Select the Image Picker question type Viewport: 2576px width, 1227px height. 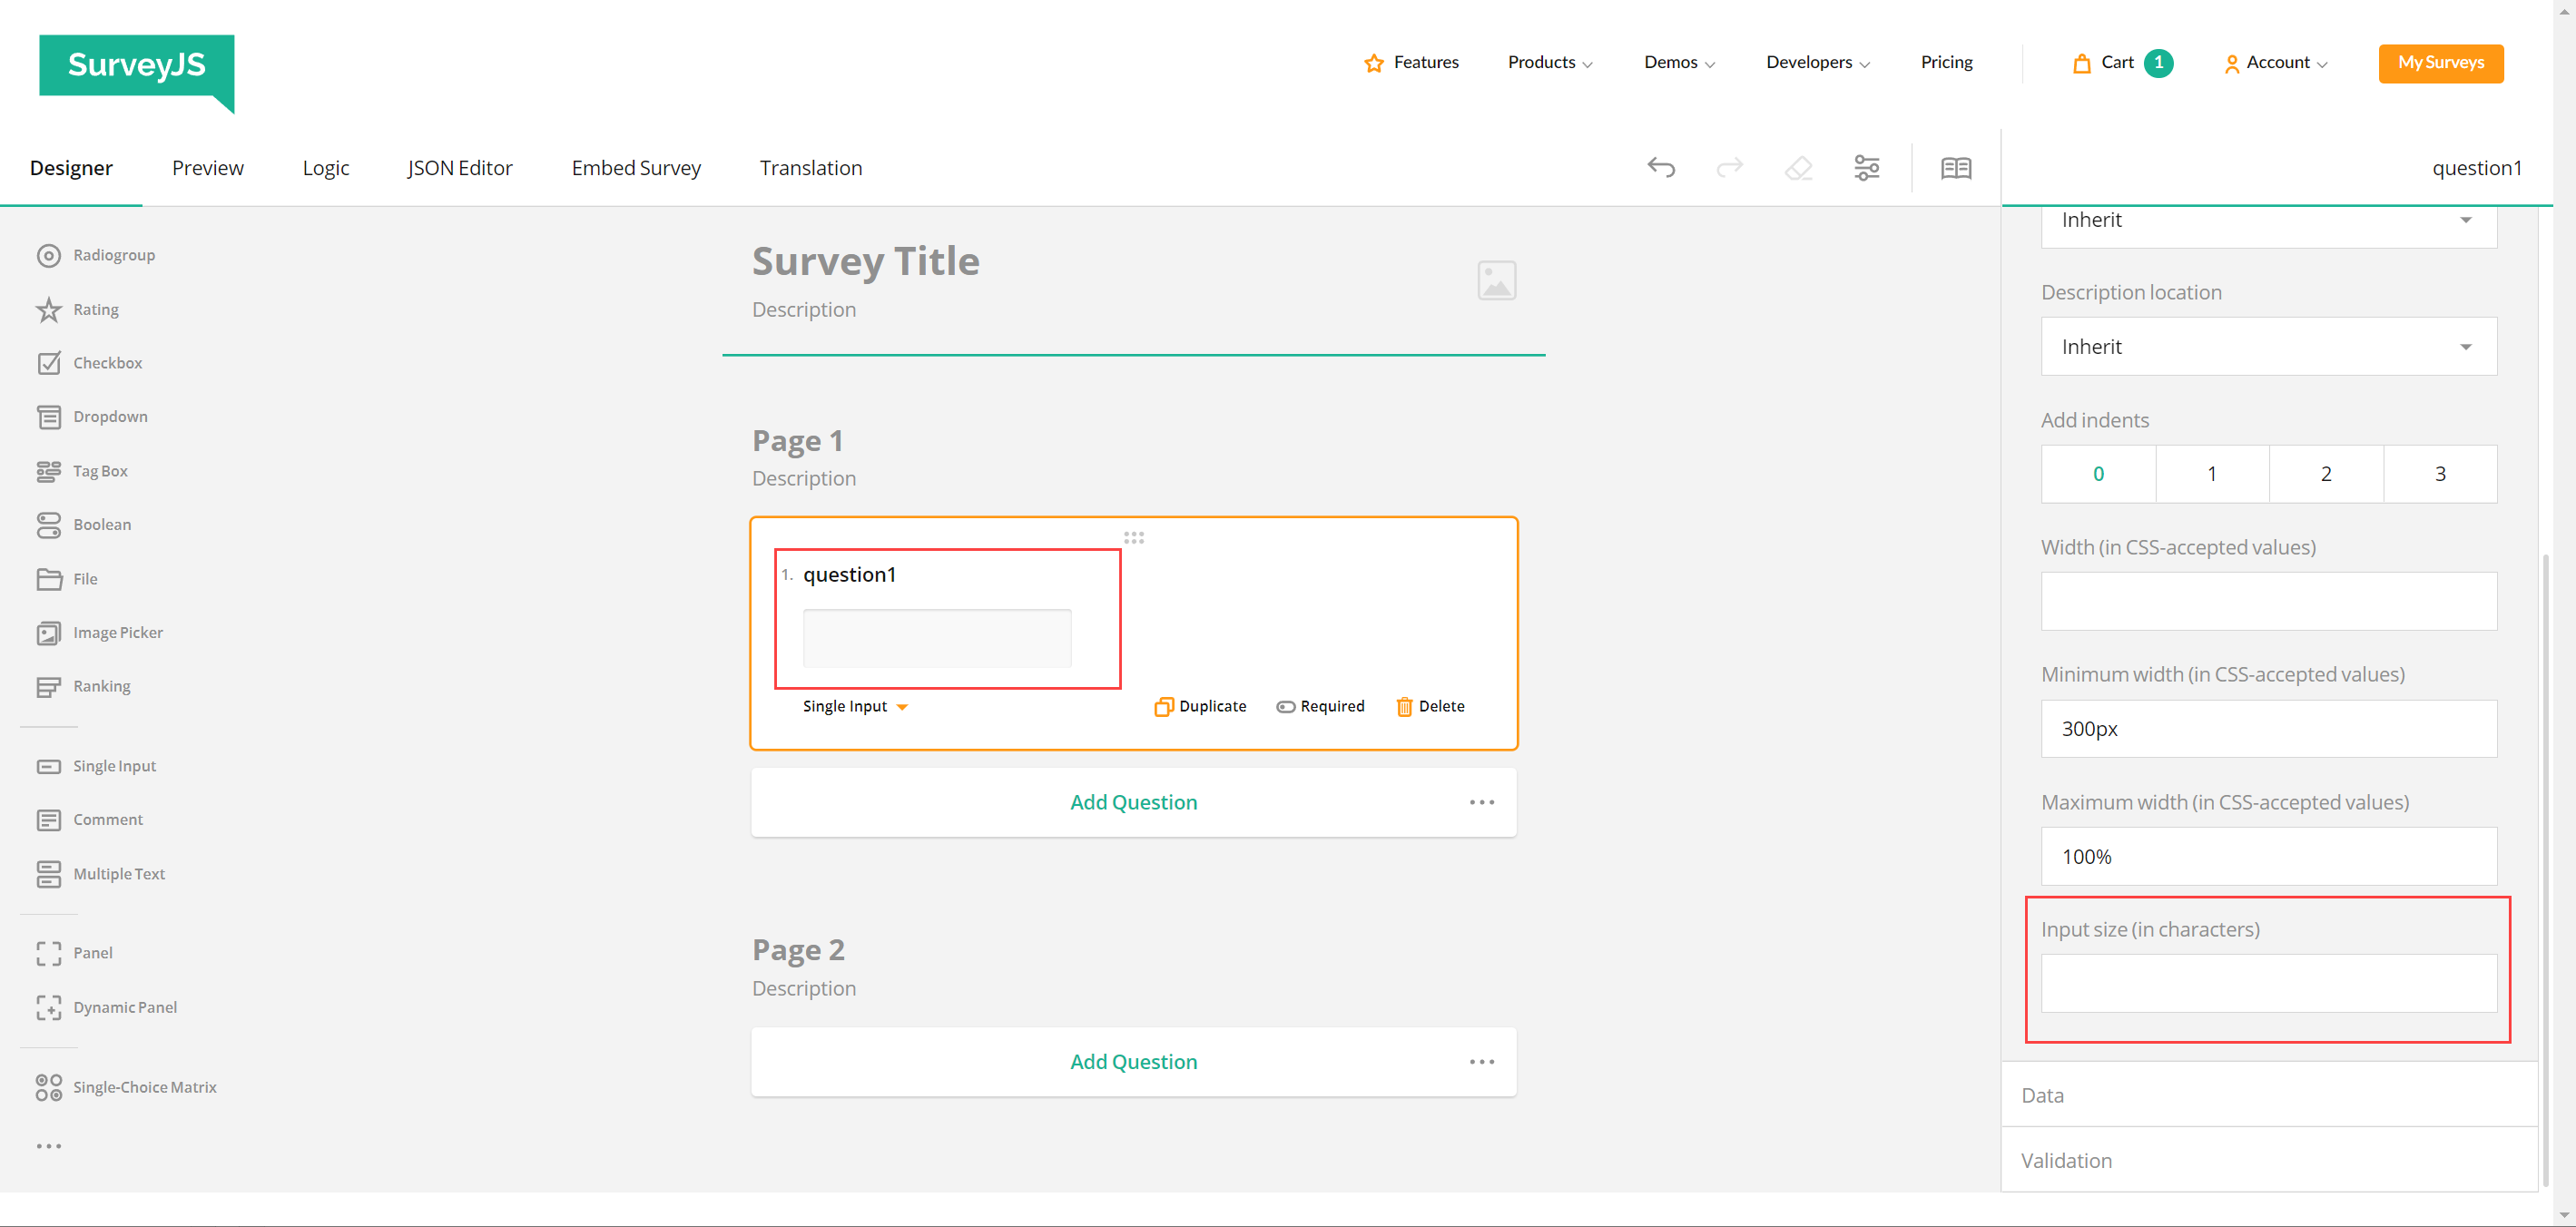coord(118,632)
